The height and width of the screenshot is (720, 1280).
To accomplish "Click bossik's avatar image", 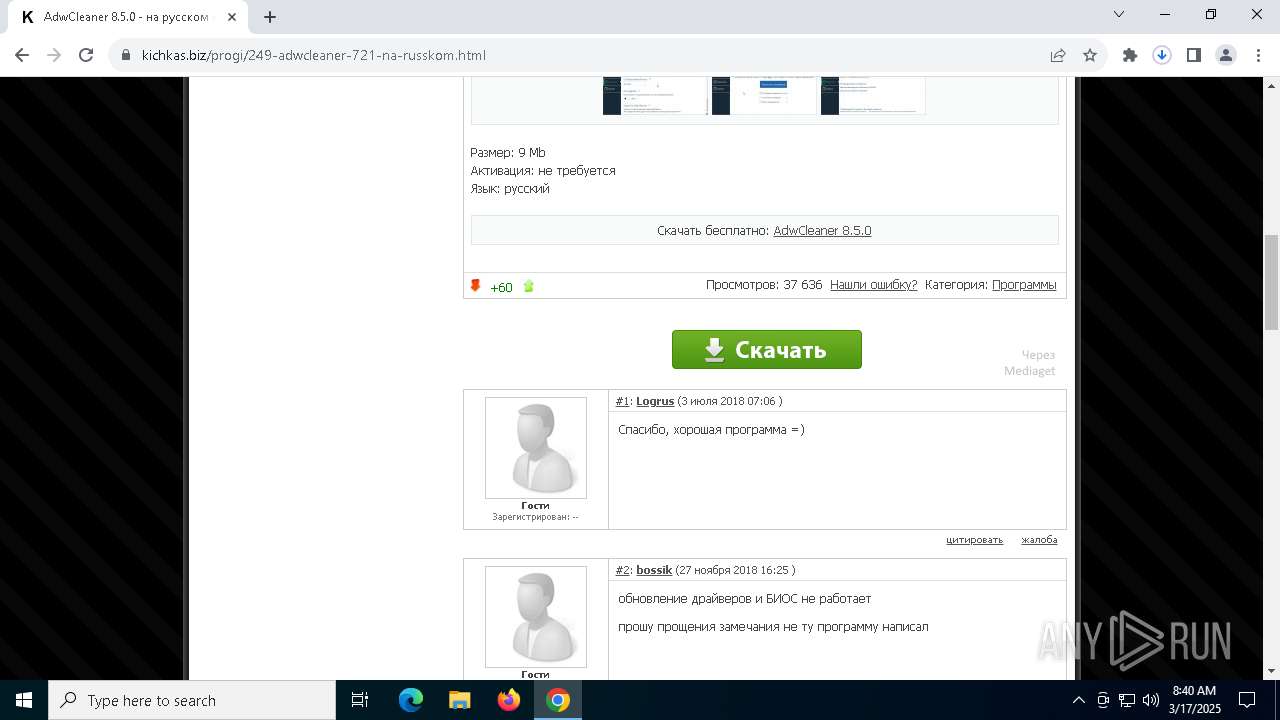I will (536, 617).
